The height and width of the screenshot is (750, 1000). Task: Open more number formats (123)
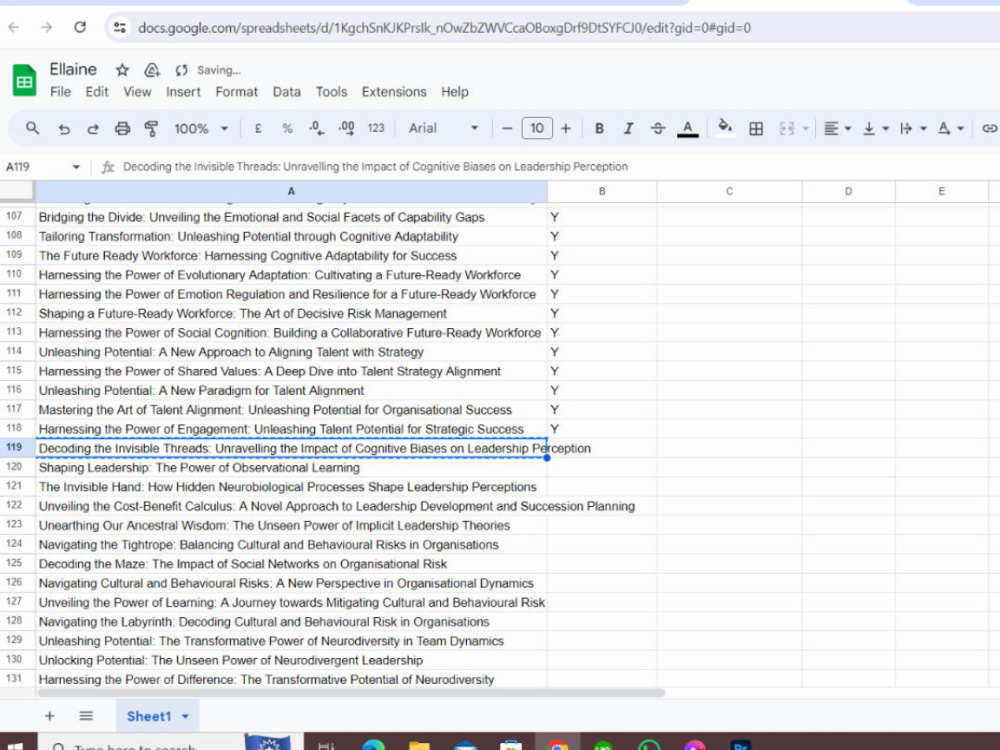(x=376, y=128)
